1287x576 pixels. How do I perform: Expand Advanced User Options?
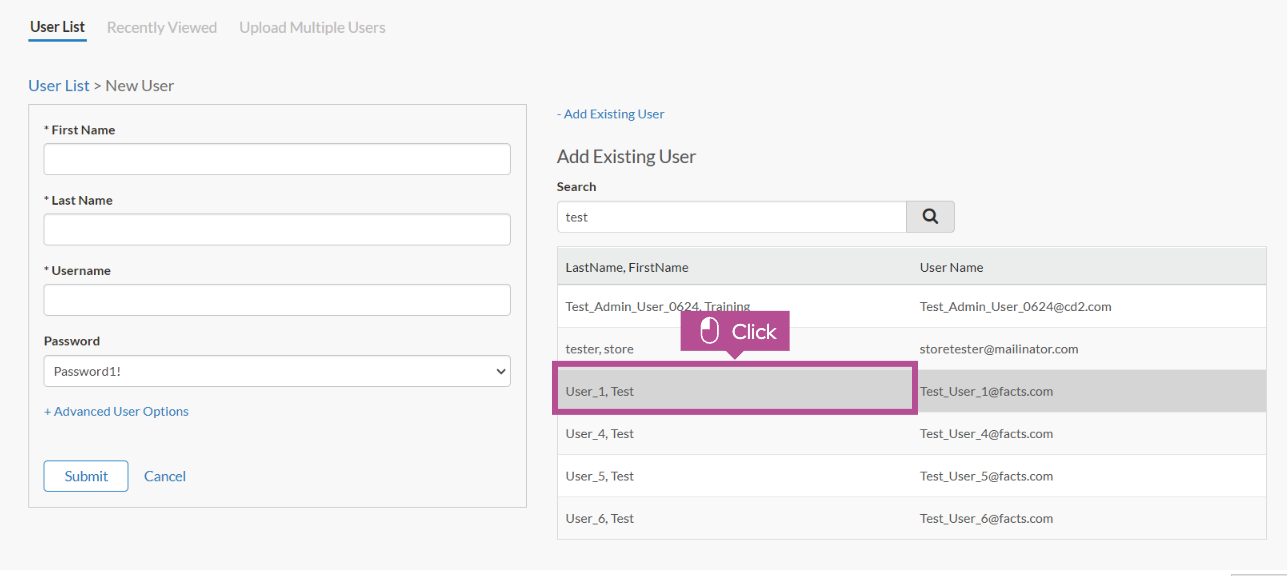coord(116,411)
